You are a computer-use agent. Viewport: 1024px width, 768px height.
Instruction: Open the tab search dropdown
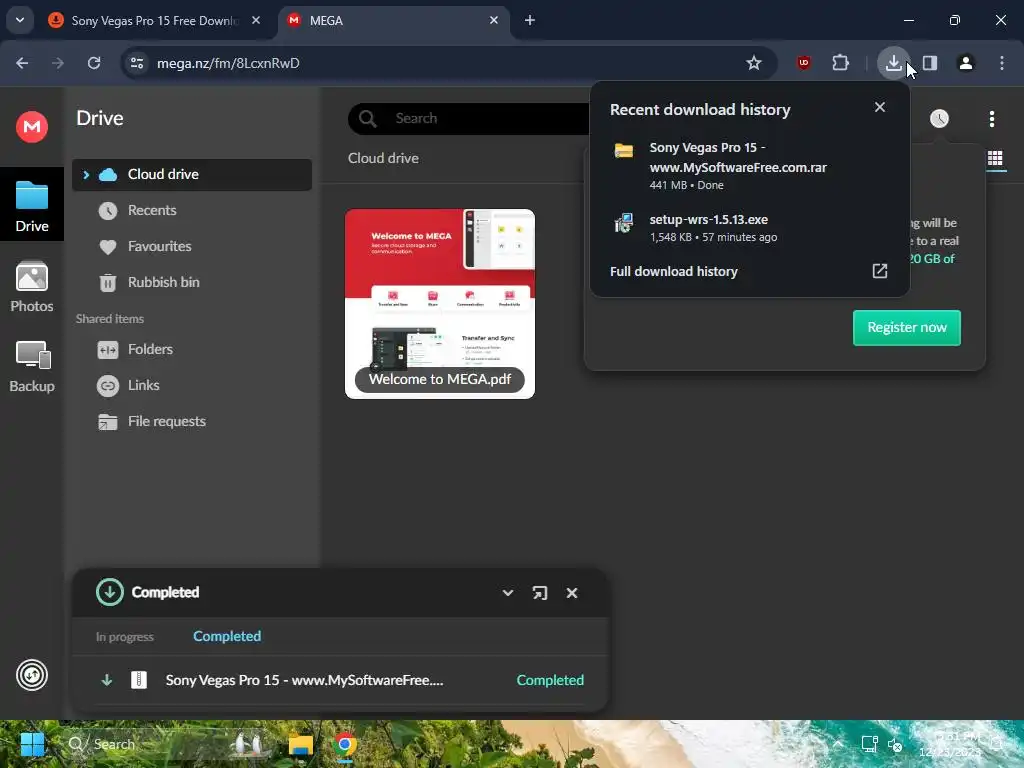(20, 20)
